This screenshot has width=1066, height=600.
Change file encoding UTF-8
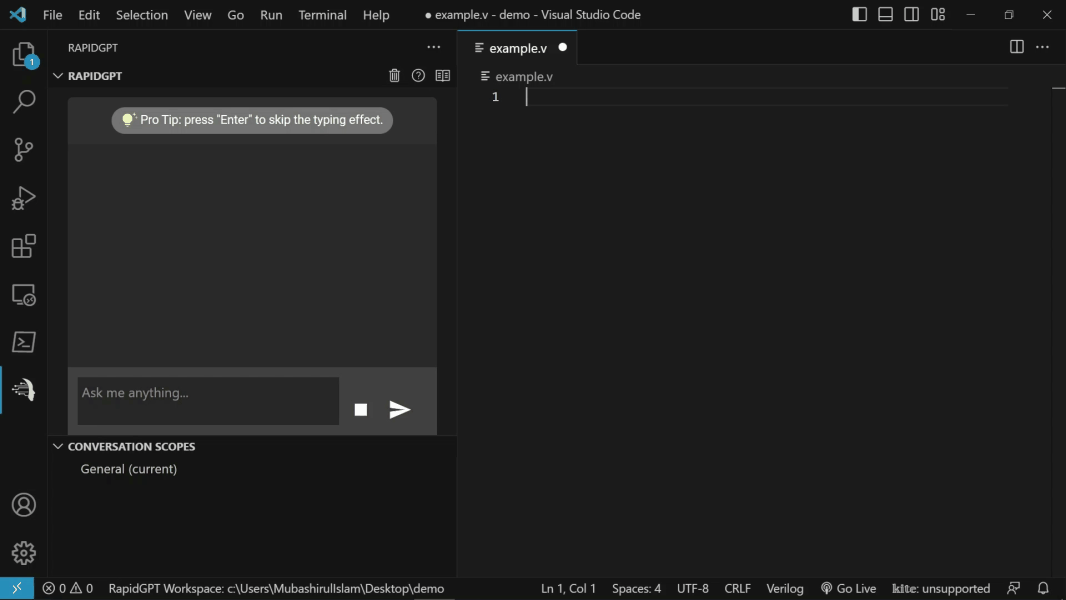693,588
